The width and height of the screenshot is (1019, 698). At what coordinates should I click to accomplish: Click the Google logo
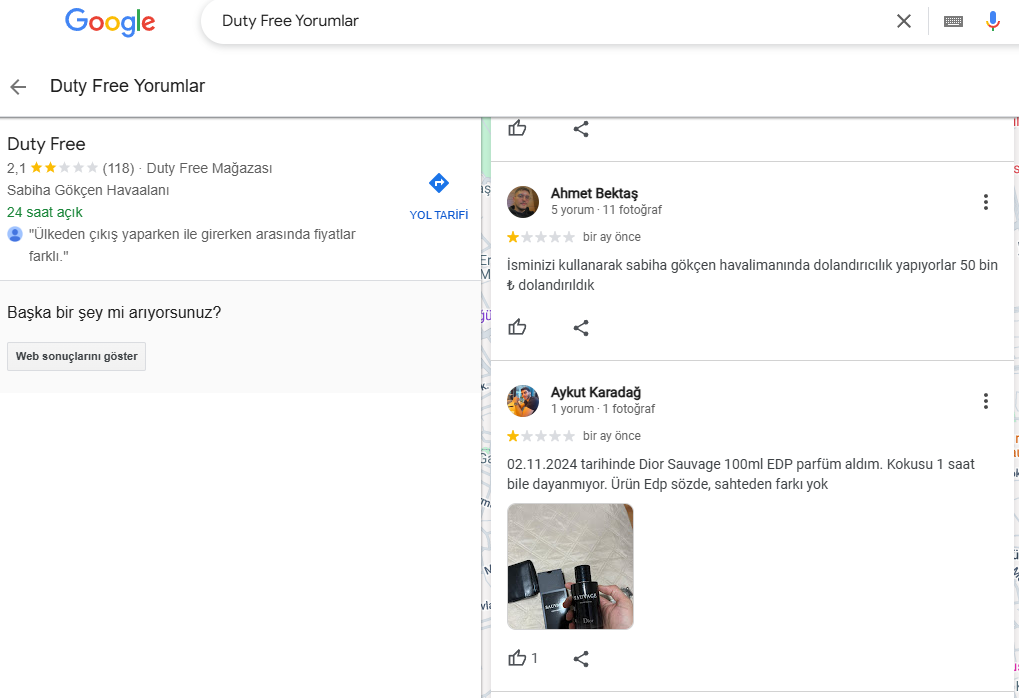click(110, 21)
